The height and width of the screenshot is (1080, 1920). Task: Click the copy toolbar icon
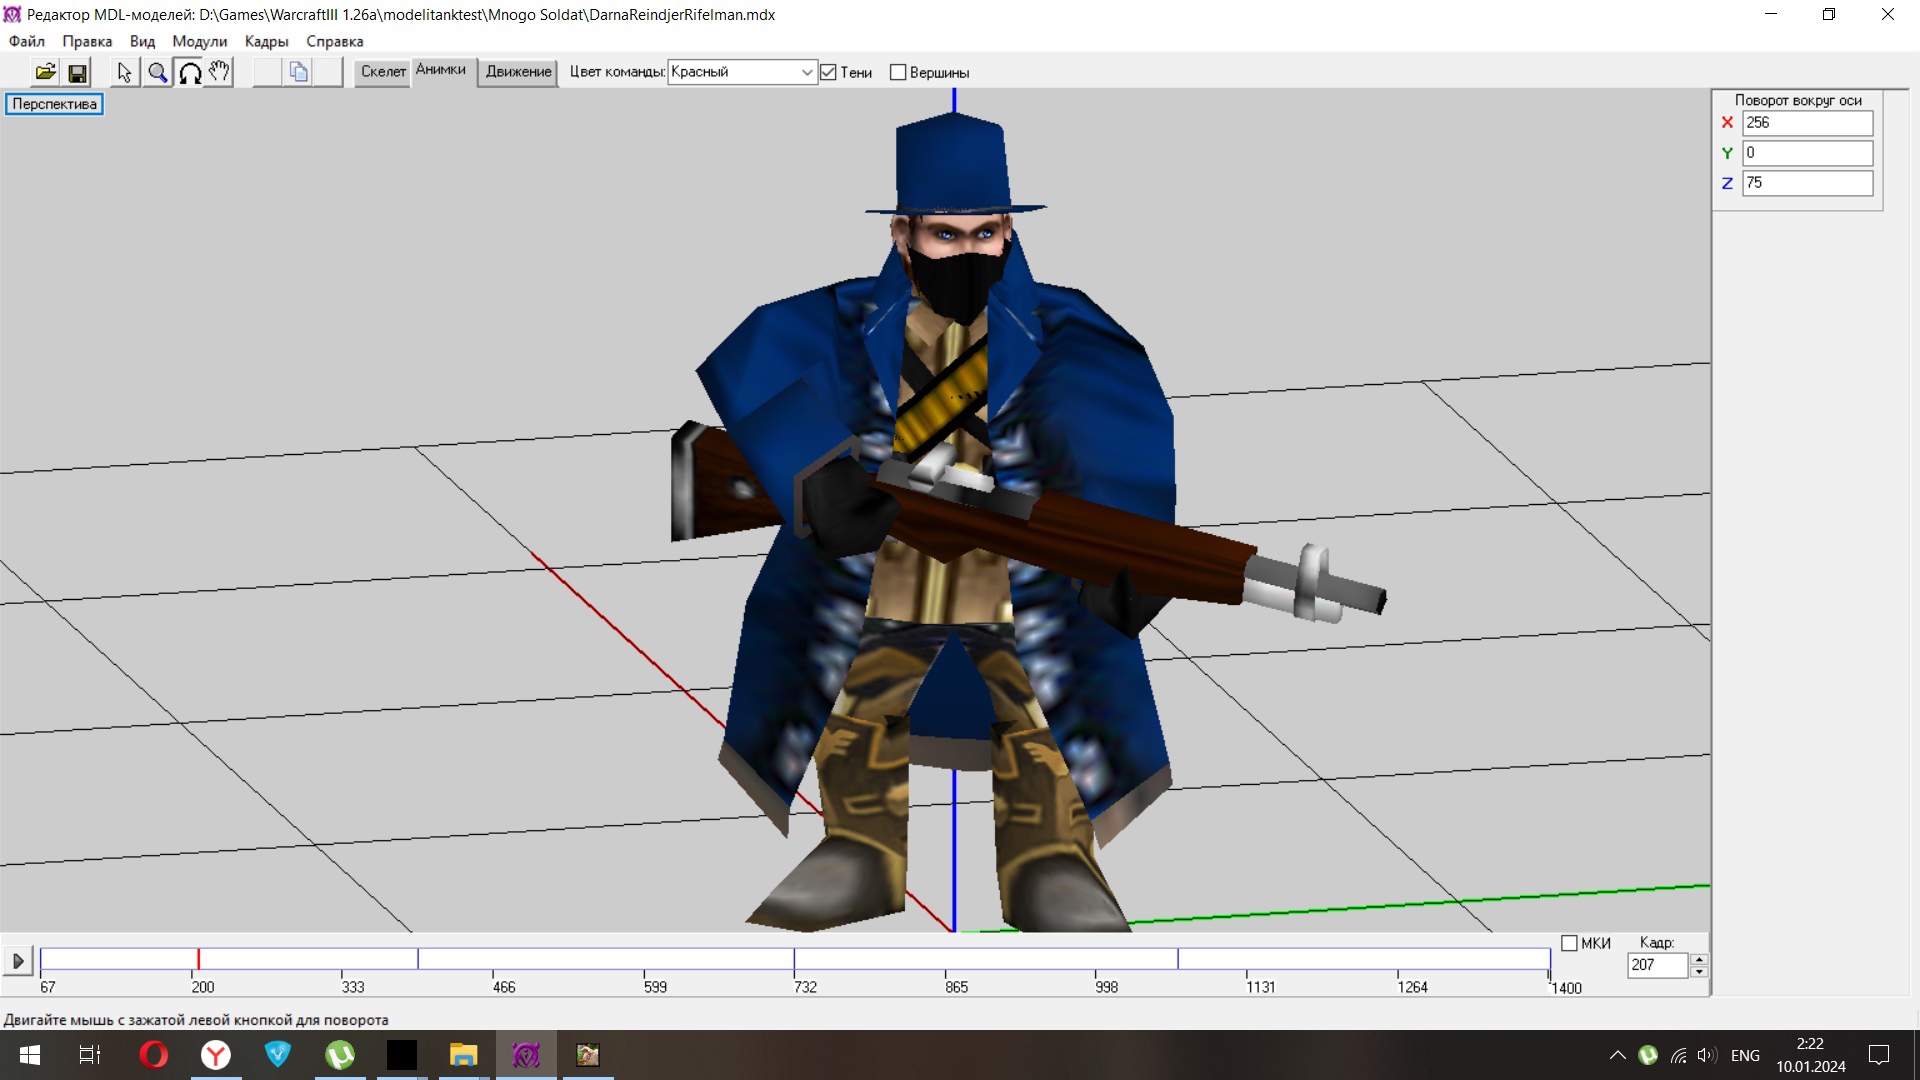pos(298,72)
